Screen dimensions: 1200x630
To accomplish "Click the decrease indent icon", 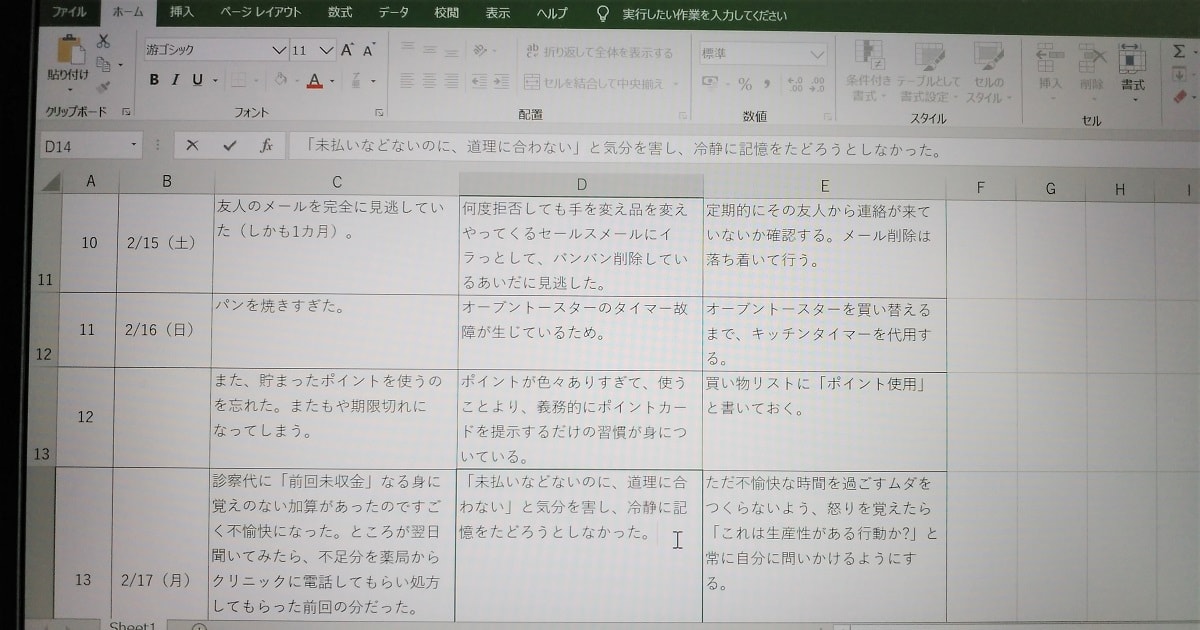I will (x=478, y=81).
